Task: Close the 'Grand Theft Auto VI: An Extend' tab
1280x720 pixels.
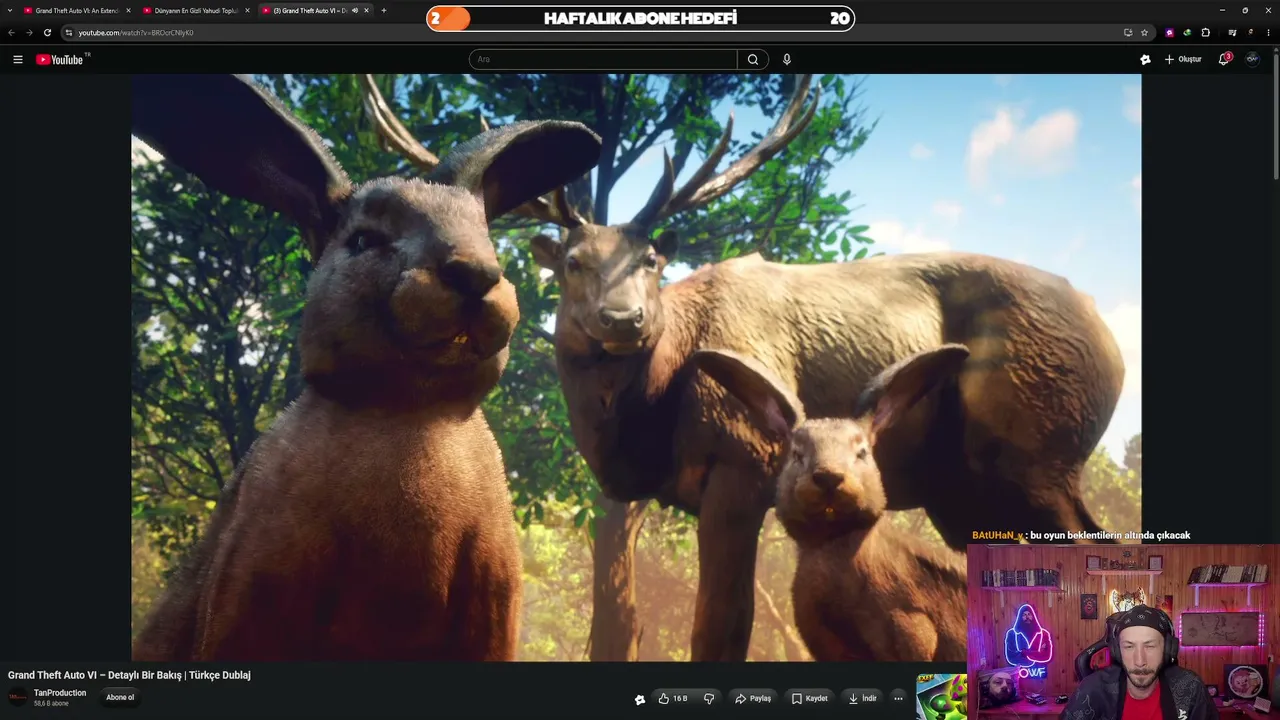Action: pos(128,10)
